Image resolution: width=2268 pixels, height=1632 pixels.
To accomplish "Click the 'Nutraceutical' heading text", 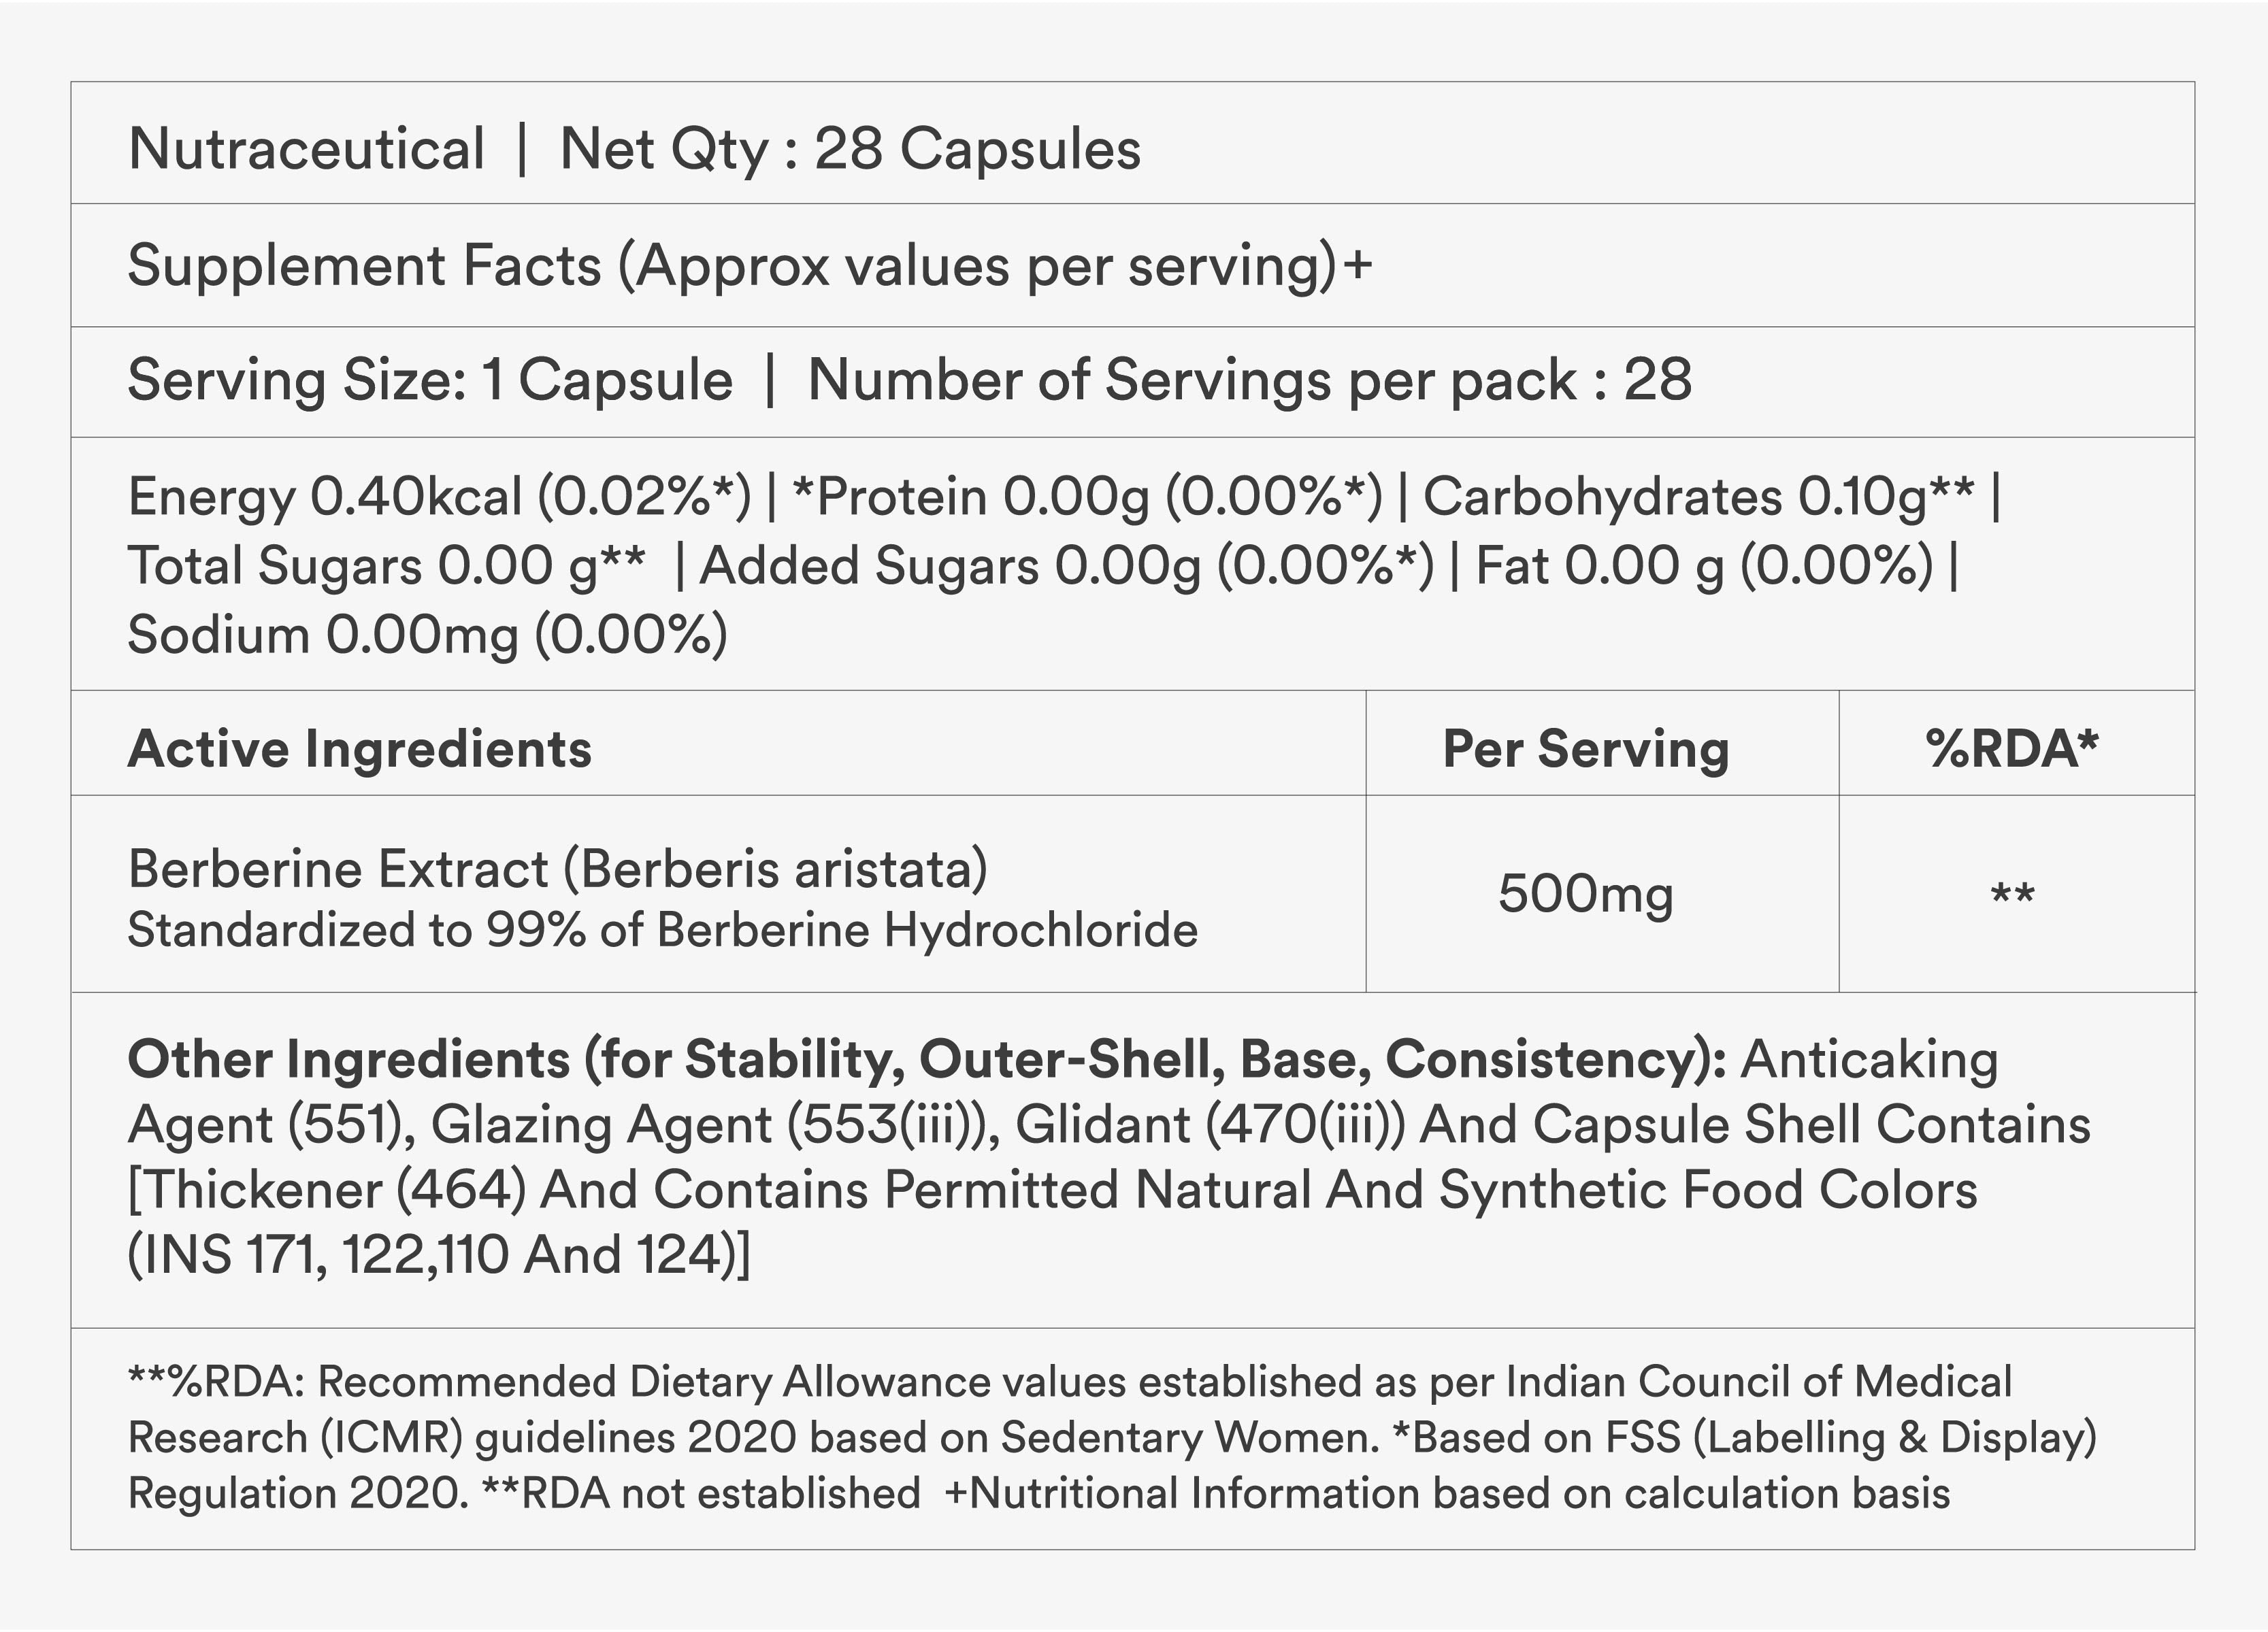I will pyautogui.click(x=306, y=149).
